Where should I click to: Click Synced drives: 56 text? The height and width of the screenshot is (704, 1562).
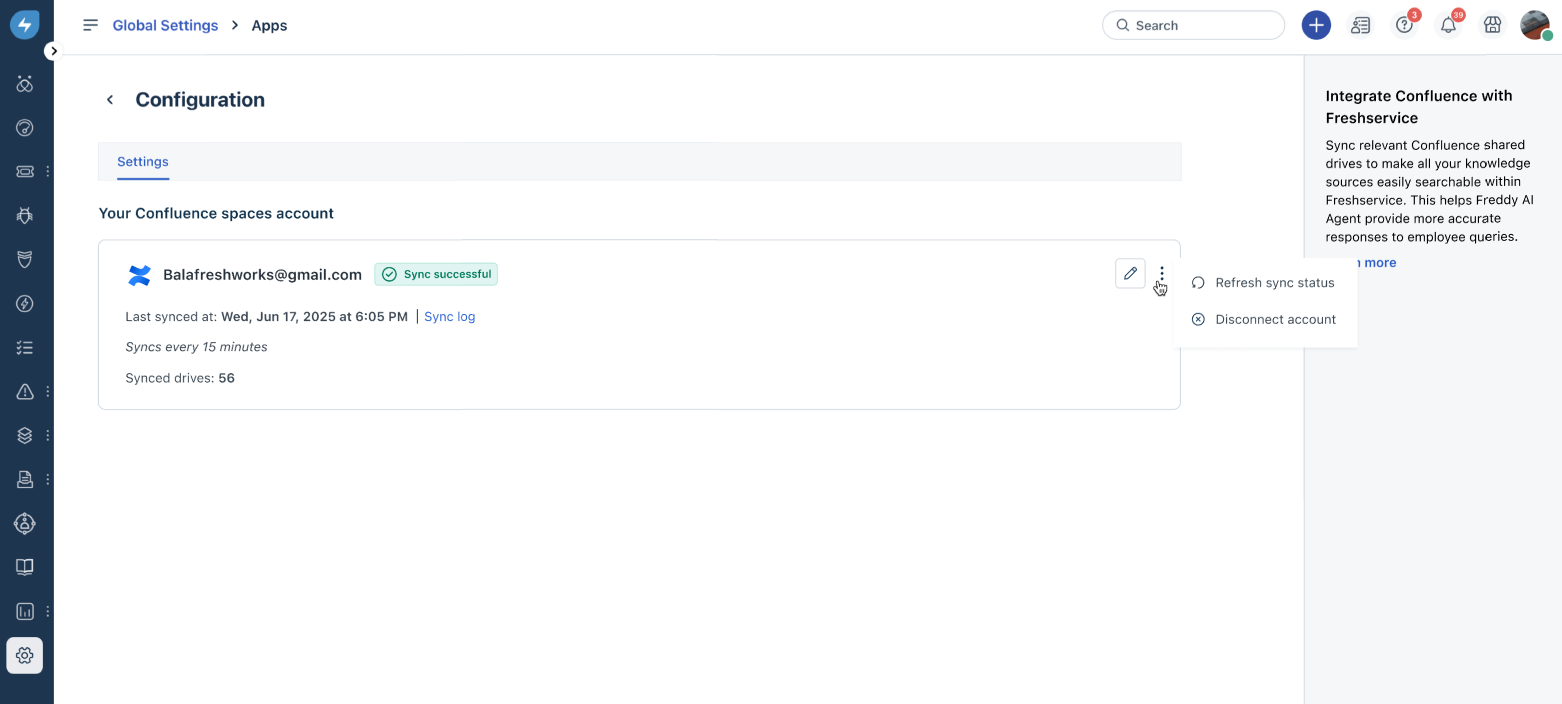coord(180,378)
